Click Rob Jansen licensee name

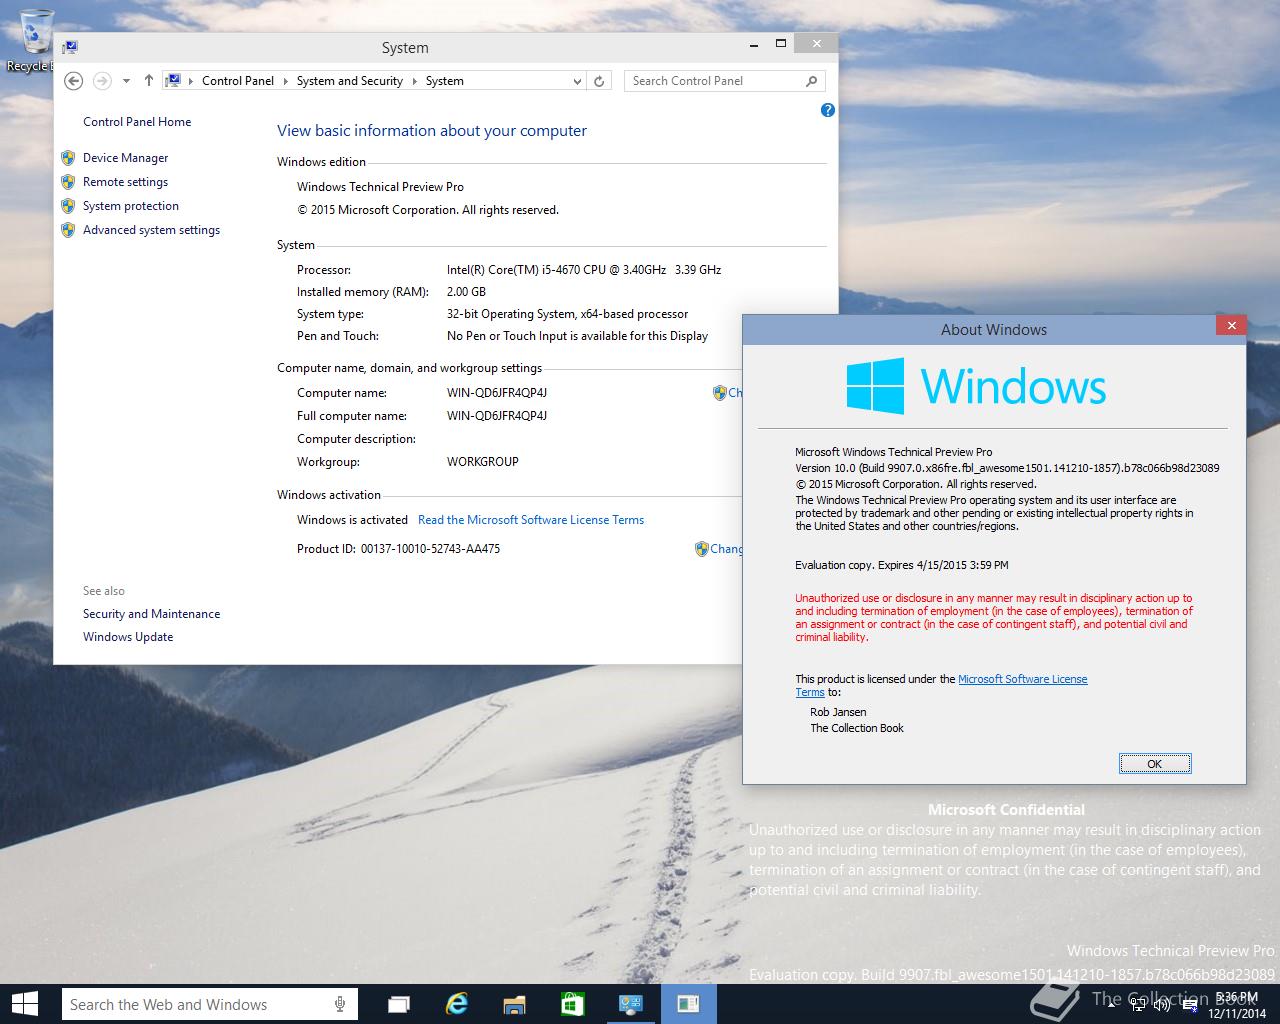point(838,712)
